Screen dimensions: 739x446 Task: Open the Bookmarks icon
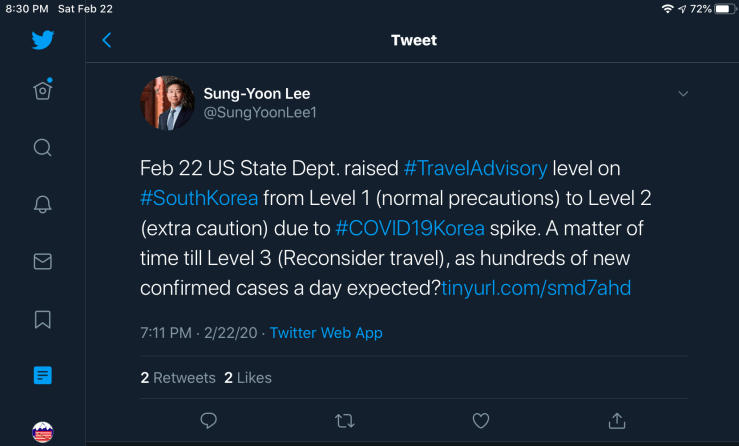42,319
